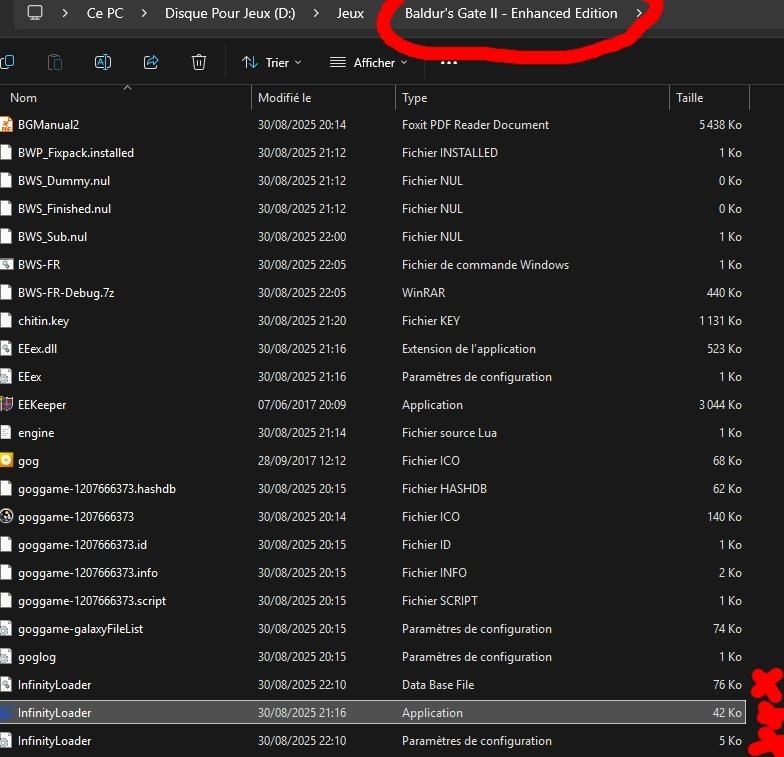
Task: Click the Baldur's Gate II - Enhanced Edition breadcrumb
Action: tap(511, 14)
